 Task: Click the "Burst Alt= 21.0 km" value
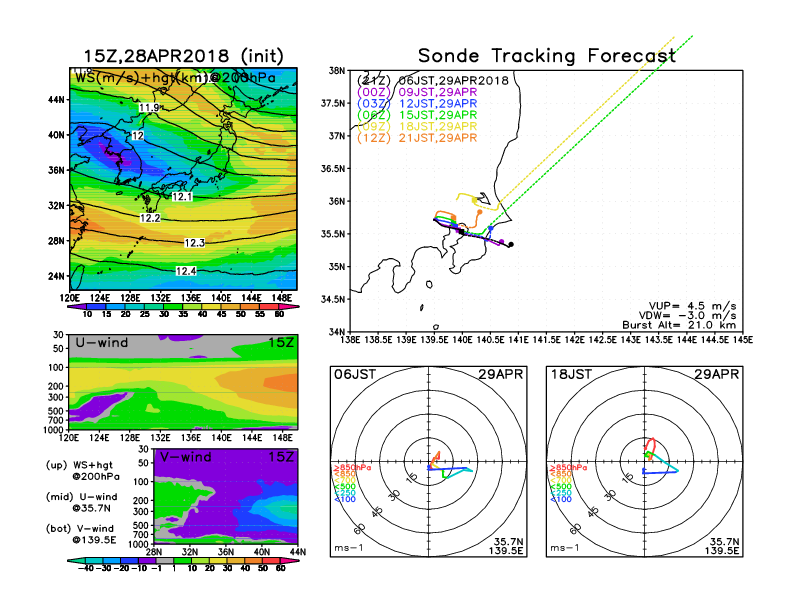tap(679, 325)
